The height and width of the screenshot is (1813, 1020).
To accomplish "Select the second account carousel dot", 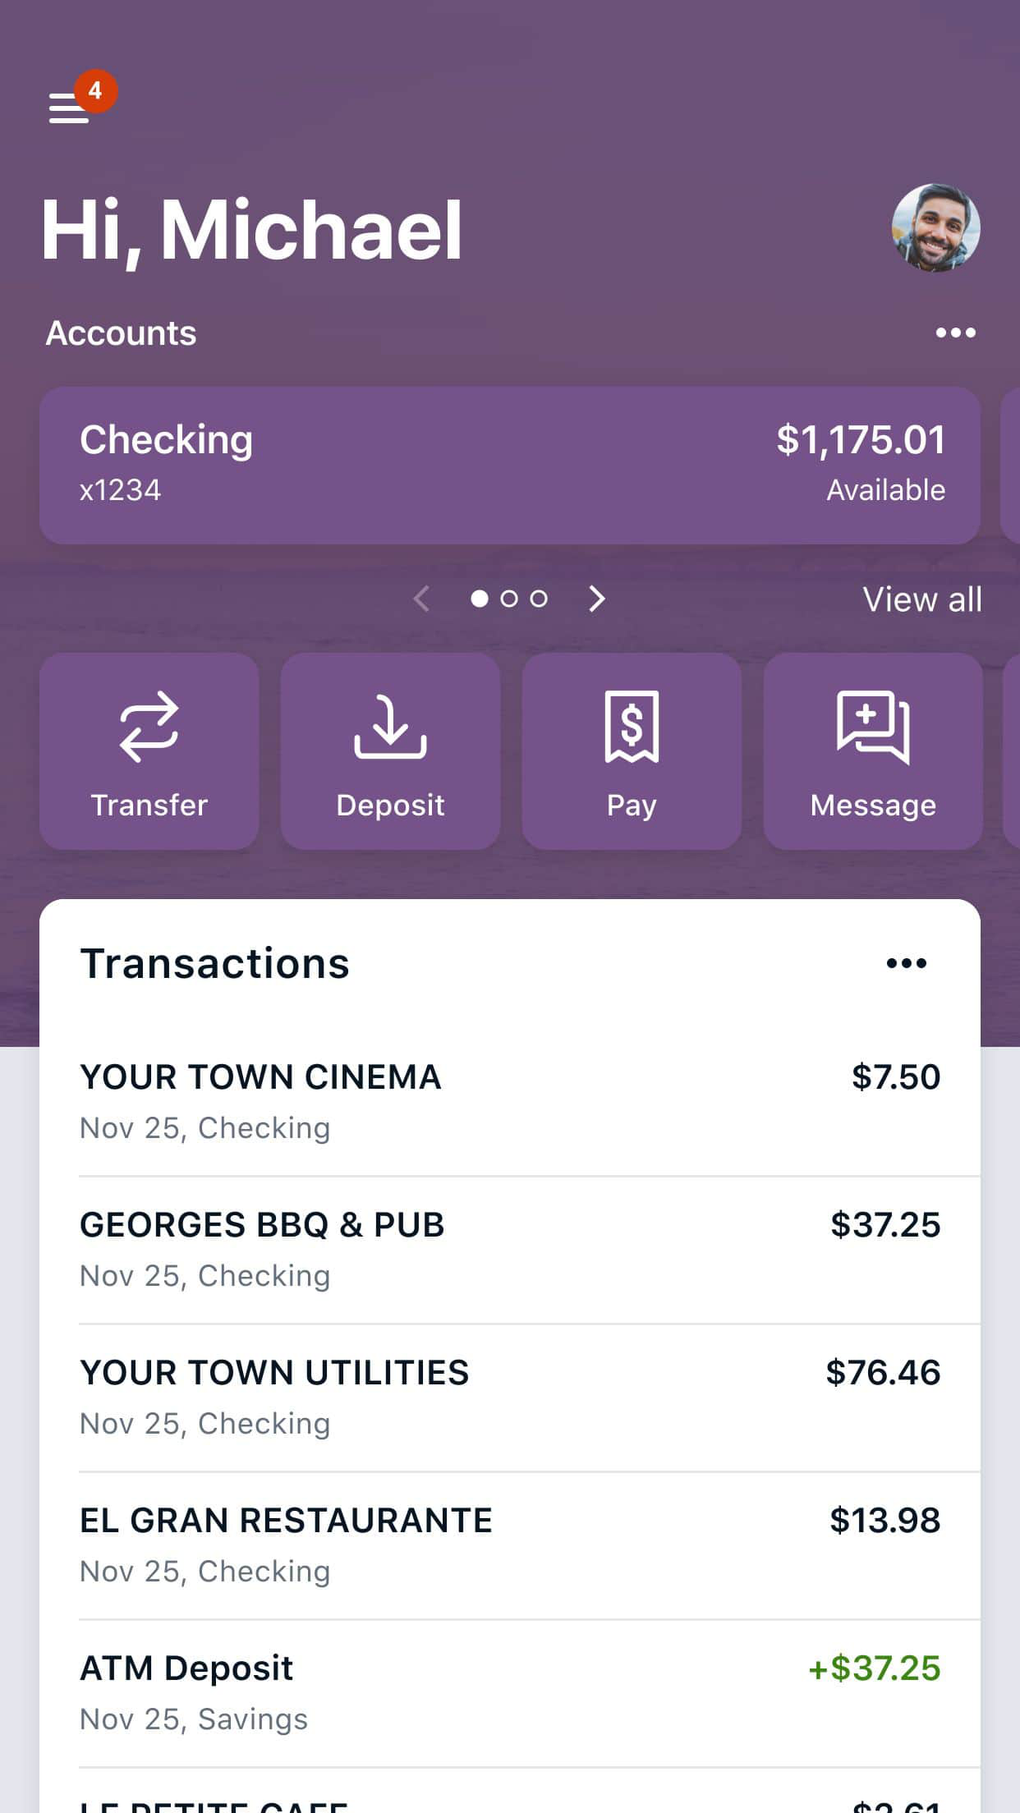I will coord(509,599).
